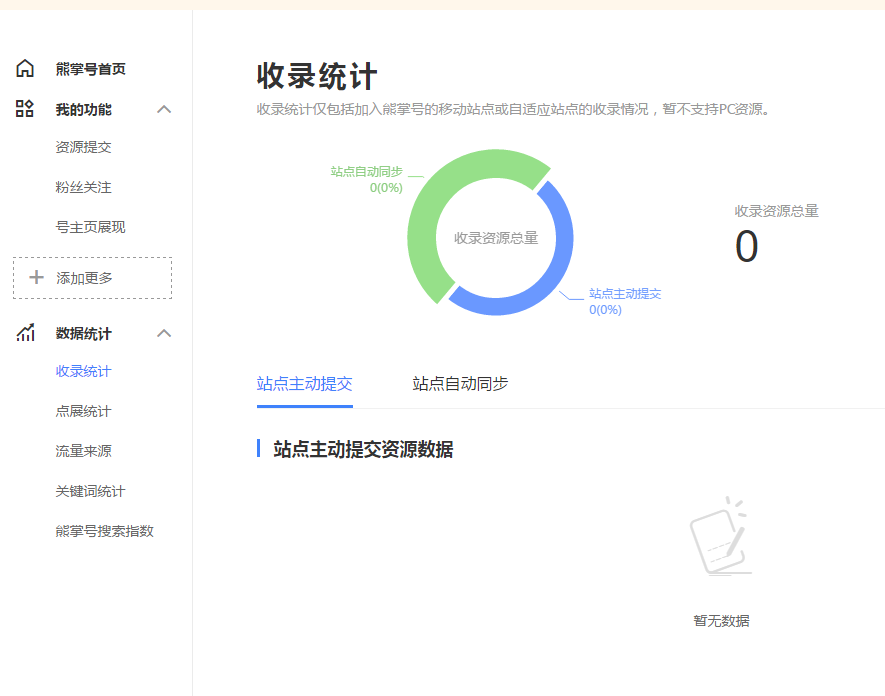885x696 pixels.
Task: Navigate to 流量来源 statistics
Action: coord(83,451)
